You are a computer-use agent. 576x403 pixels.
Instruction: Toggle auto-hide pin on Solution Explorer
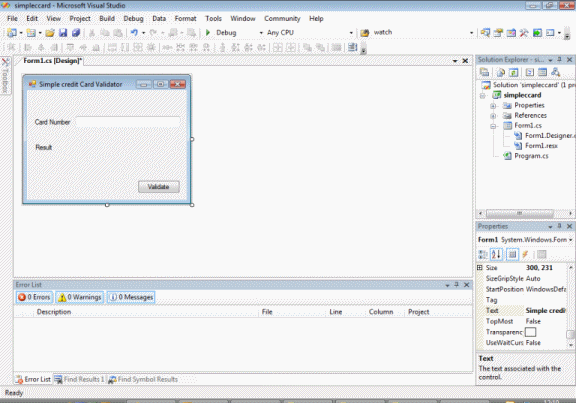pos(559,60)
